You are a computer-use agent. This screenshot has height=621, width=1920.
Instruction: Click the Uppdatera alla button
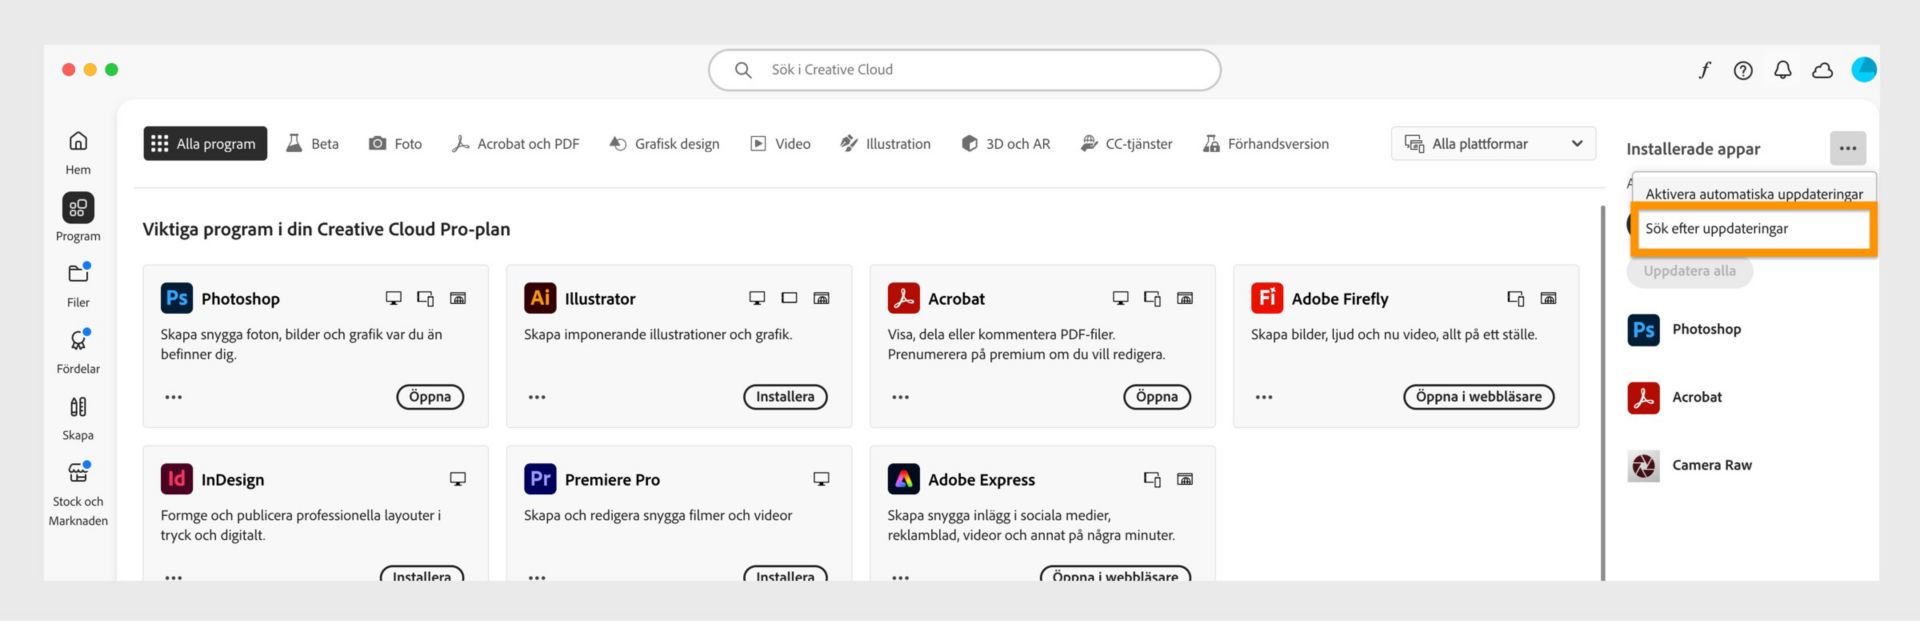point(1689,271)
